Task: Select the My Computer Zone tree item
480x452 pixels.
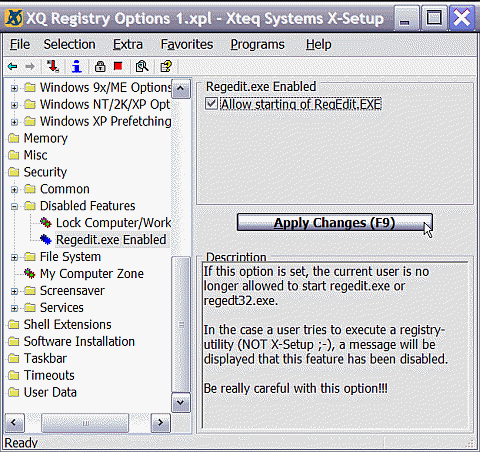Action: click(92, 273)
